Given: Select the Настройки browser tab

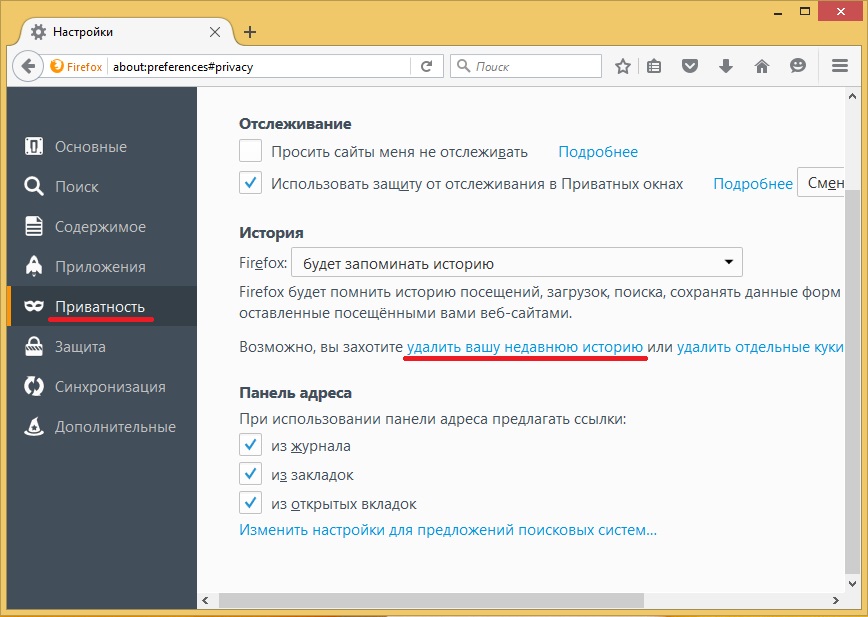Looking at the screenshot, I should (x=127, y=32).
